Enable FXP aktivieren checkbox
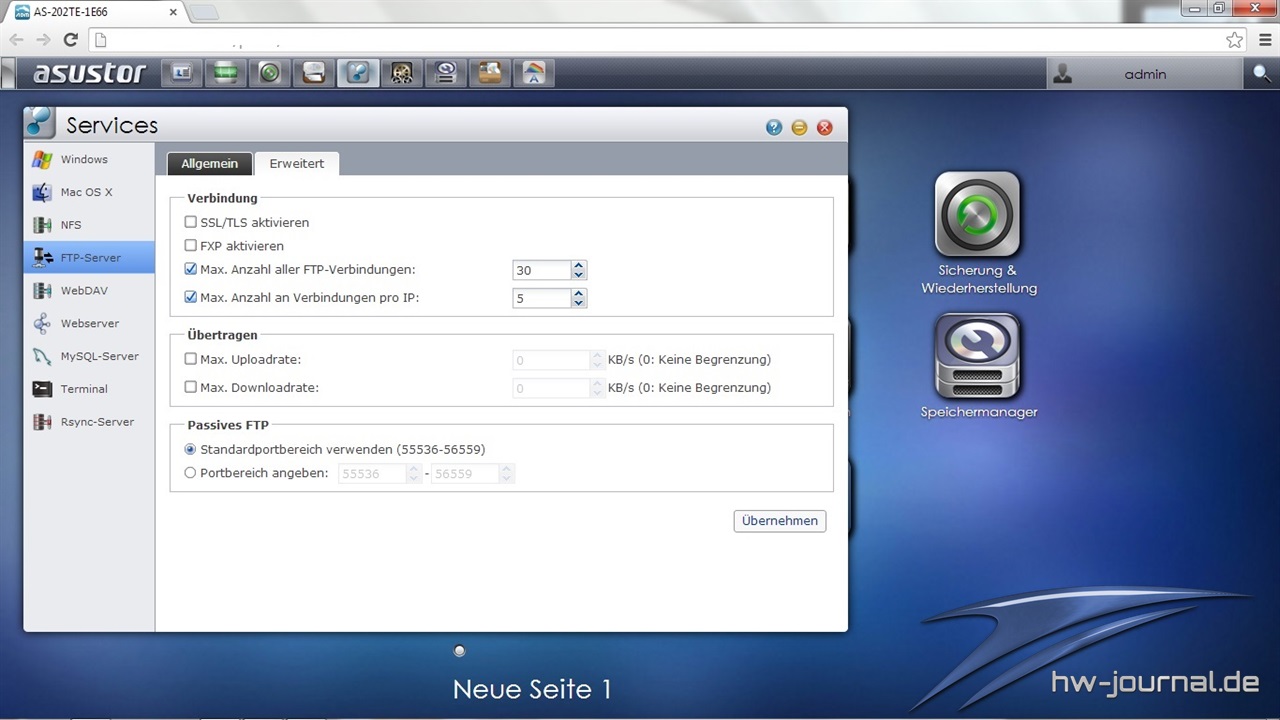Viewport: 1280px width, 720px height. 191,245
